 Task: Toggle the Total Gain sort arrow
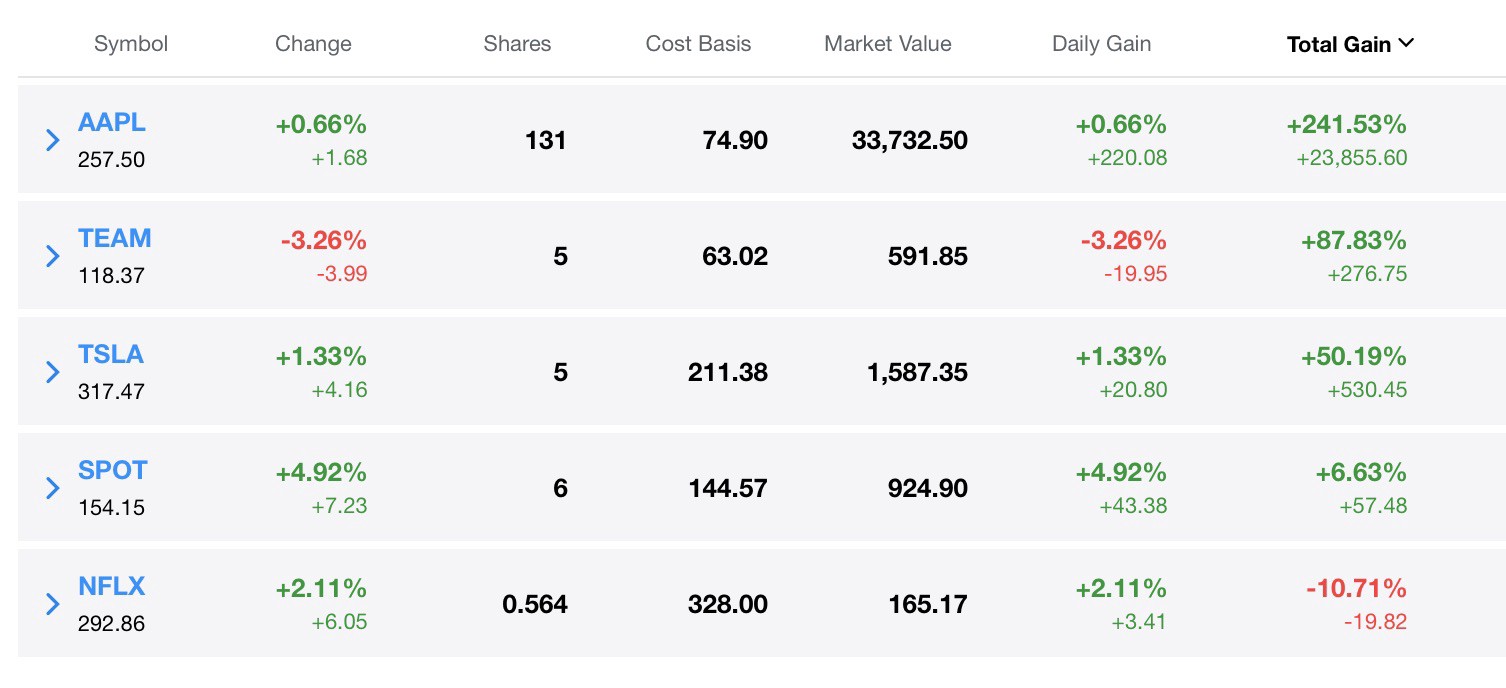(1406, 43)
